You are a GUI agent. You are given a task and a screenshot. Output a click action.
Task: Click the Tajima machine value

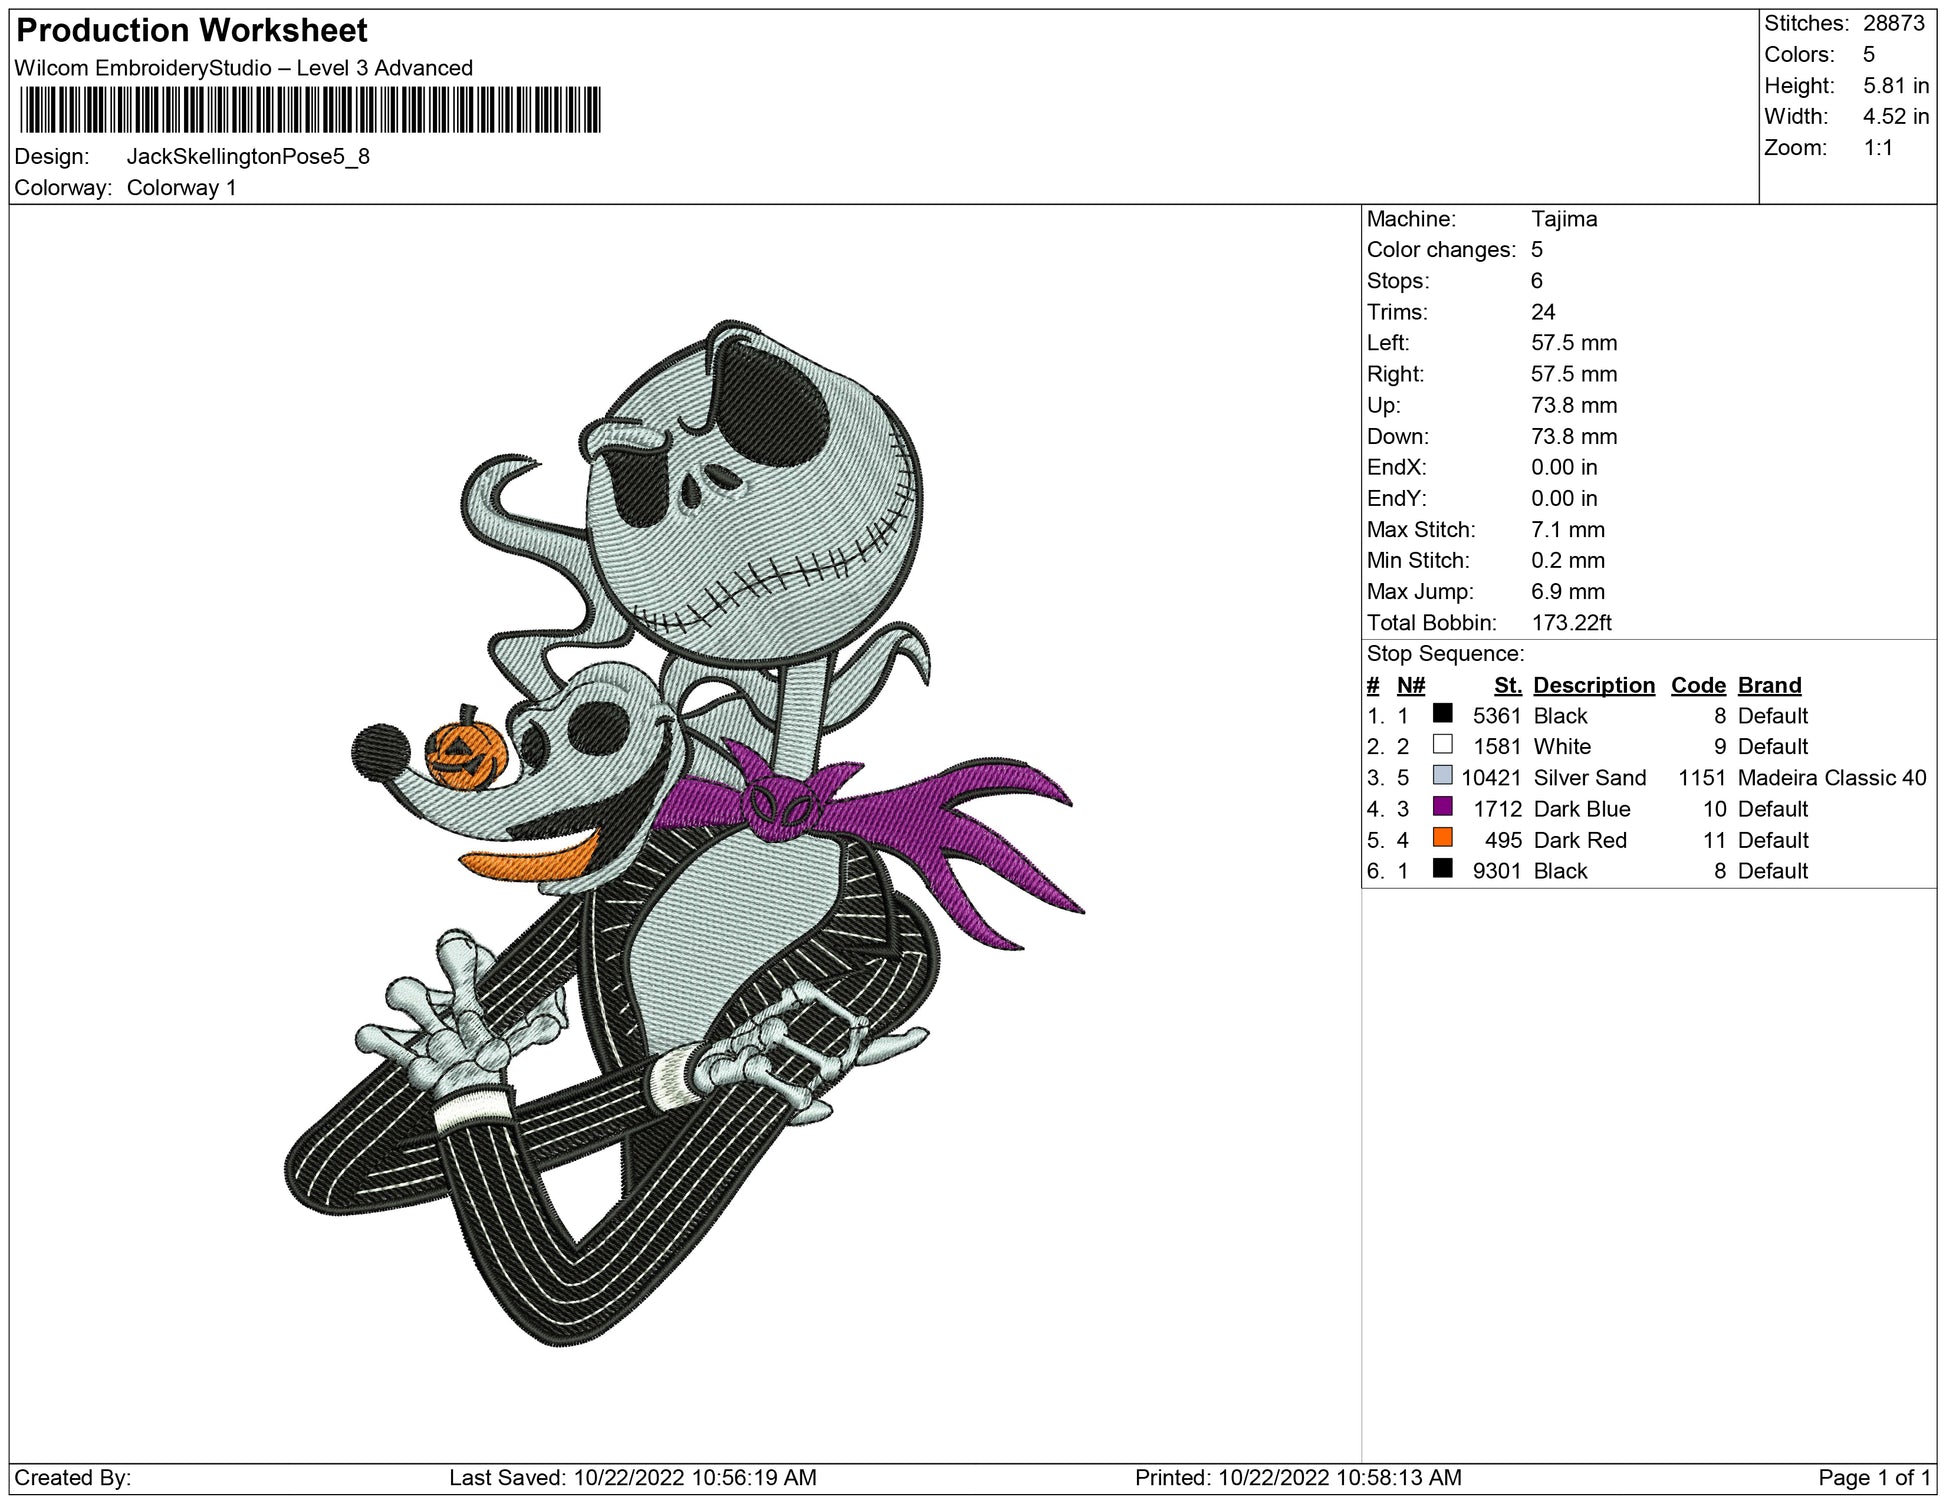pyautogui.click(x=1564, y=219)
